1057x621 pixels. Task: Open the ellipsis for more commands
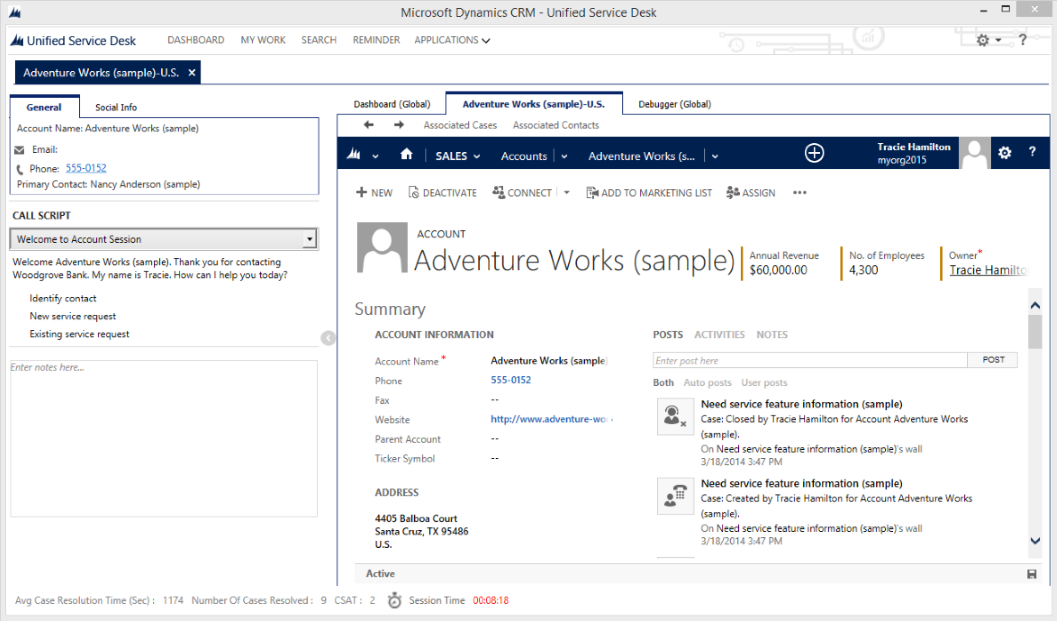799,192
